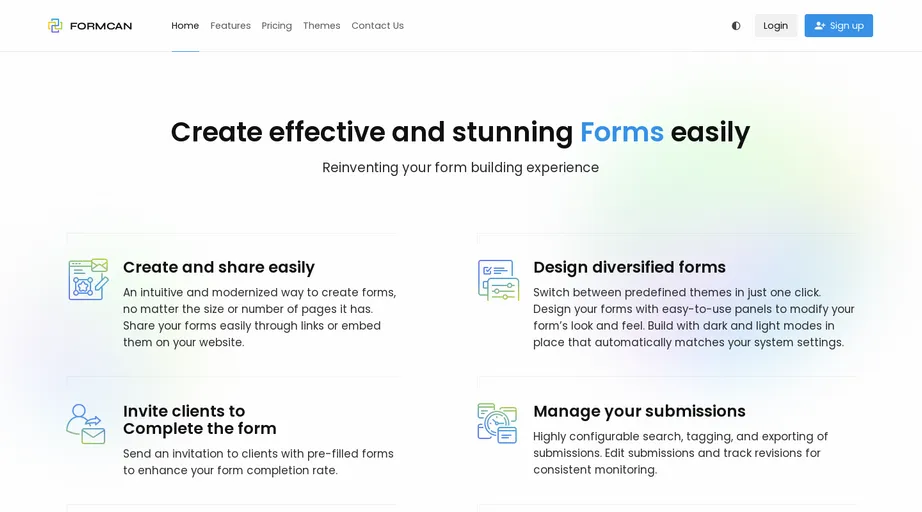Click the FORMCAN brand name
Image resolution: width=922 pixels, height=512 pixels.
[101, 26]
